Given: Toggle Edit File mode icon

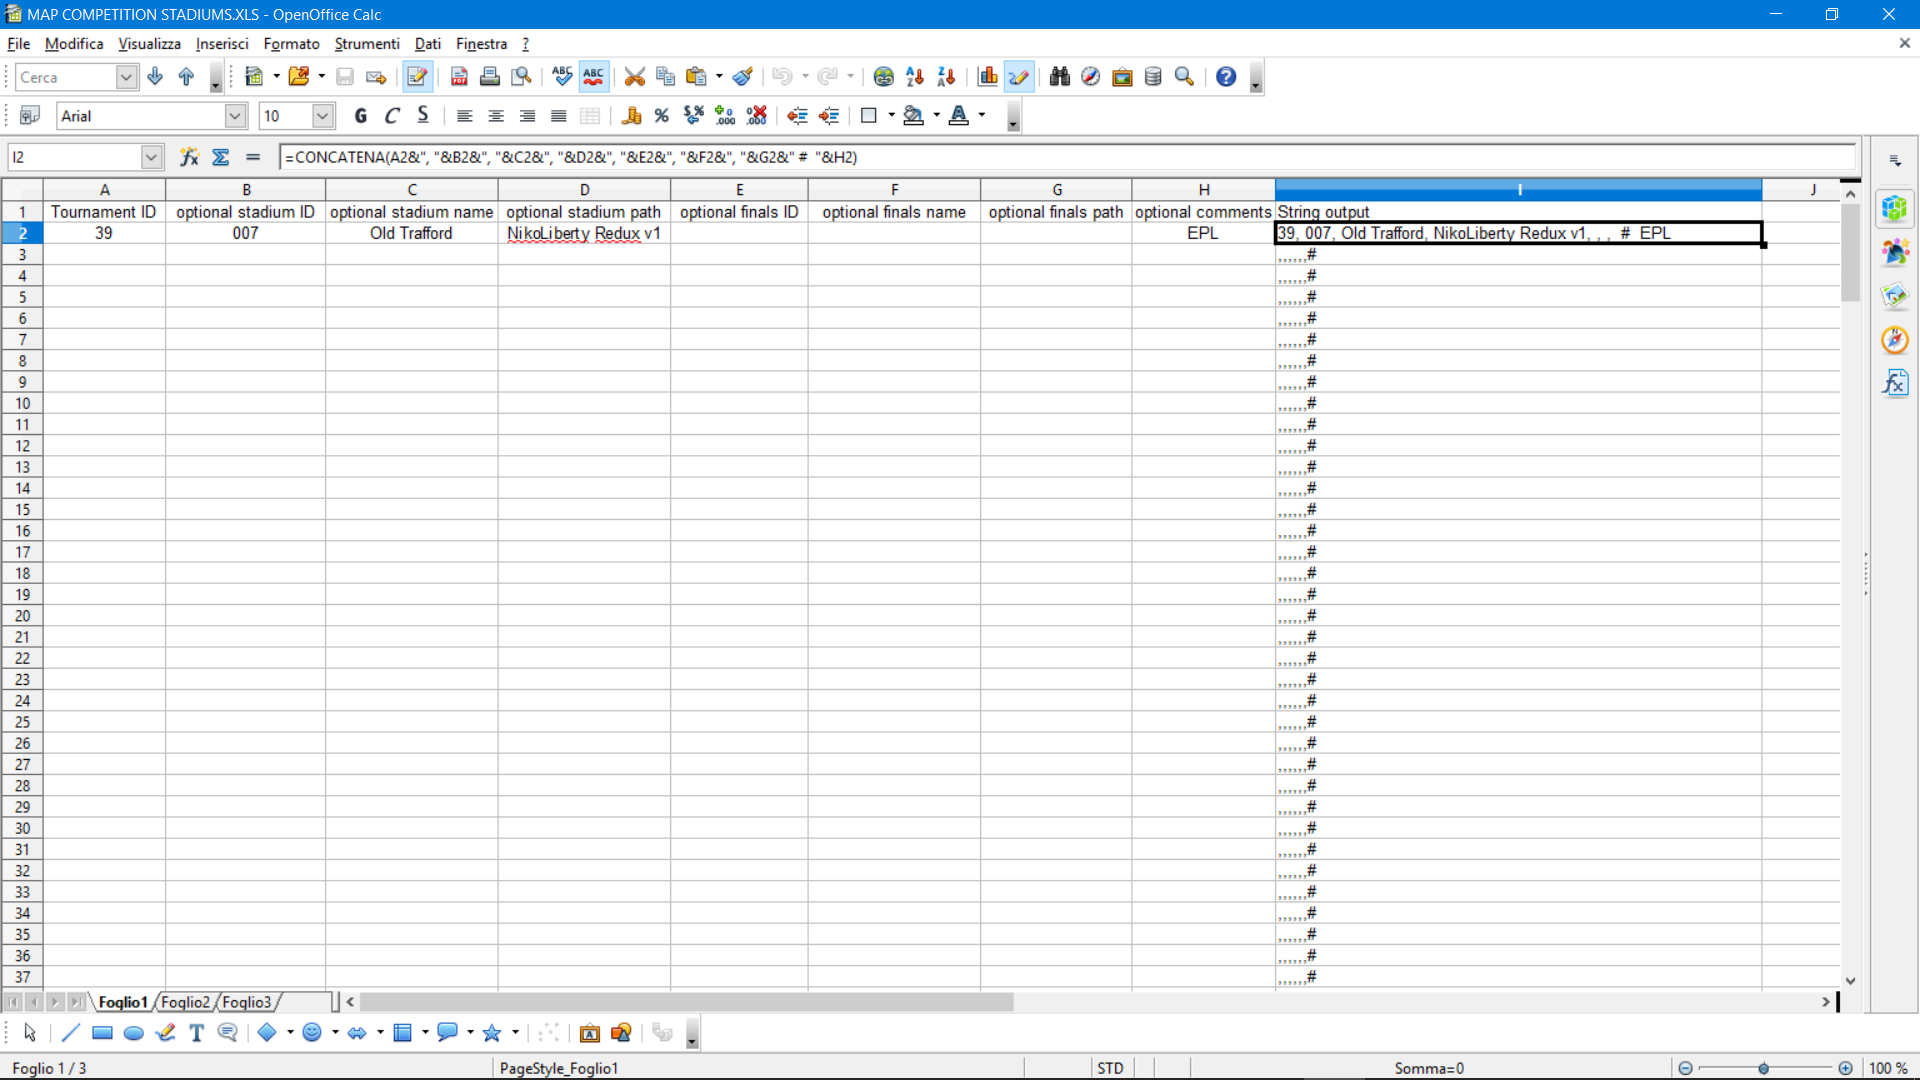Looking at the screenshot, I should (417, 77).
